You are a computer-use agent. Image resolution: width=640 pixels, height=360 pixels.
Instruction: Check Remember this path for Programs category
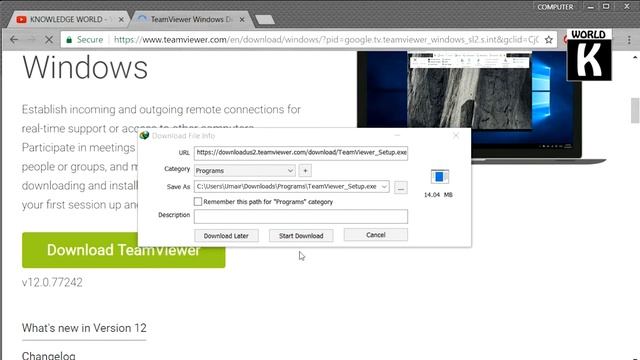[198, 202]
